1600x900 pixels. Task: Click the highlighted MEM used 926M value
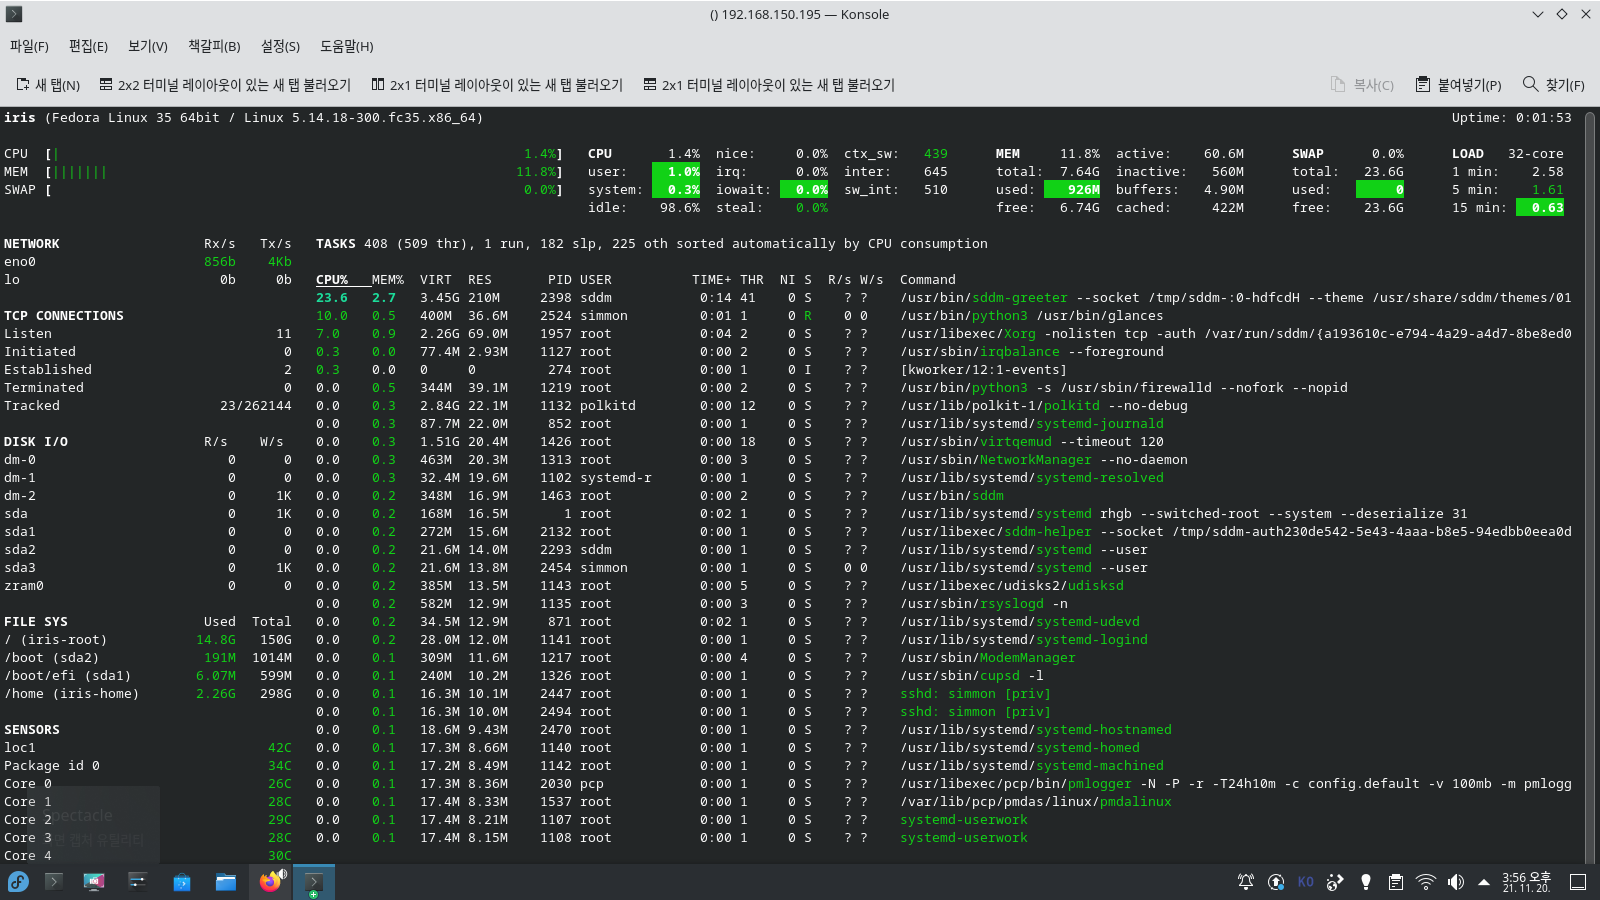tap(1072, 190)
